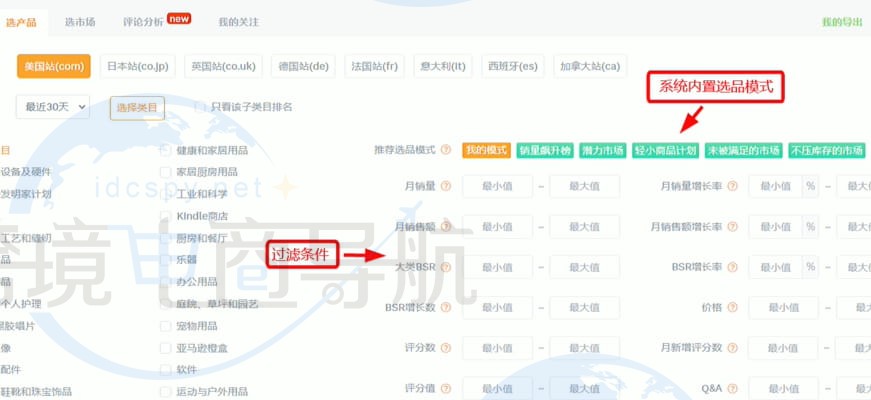This screenshot has height=400, width=871.
Task: Check the 办公用品 category
Action: point(165,282)
